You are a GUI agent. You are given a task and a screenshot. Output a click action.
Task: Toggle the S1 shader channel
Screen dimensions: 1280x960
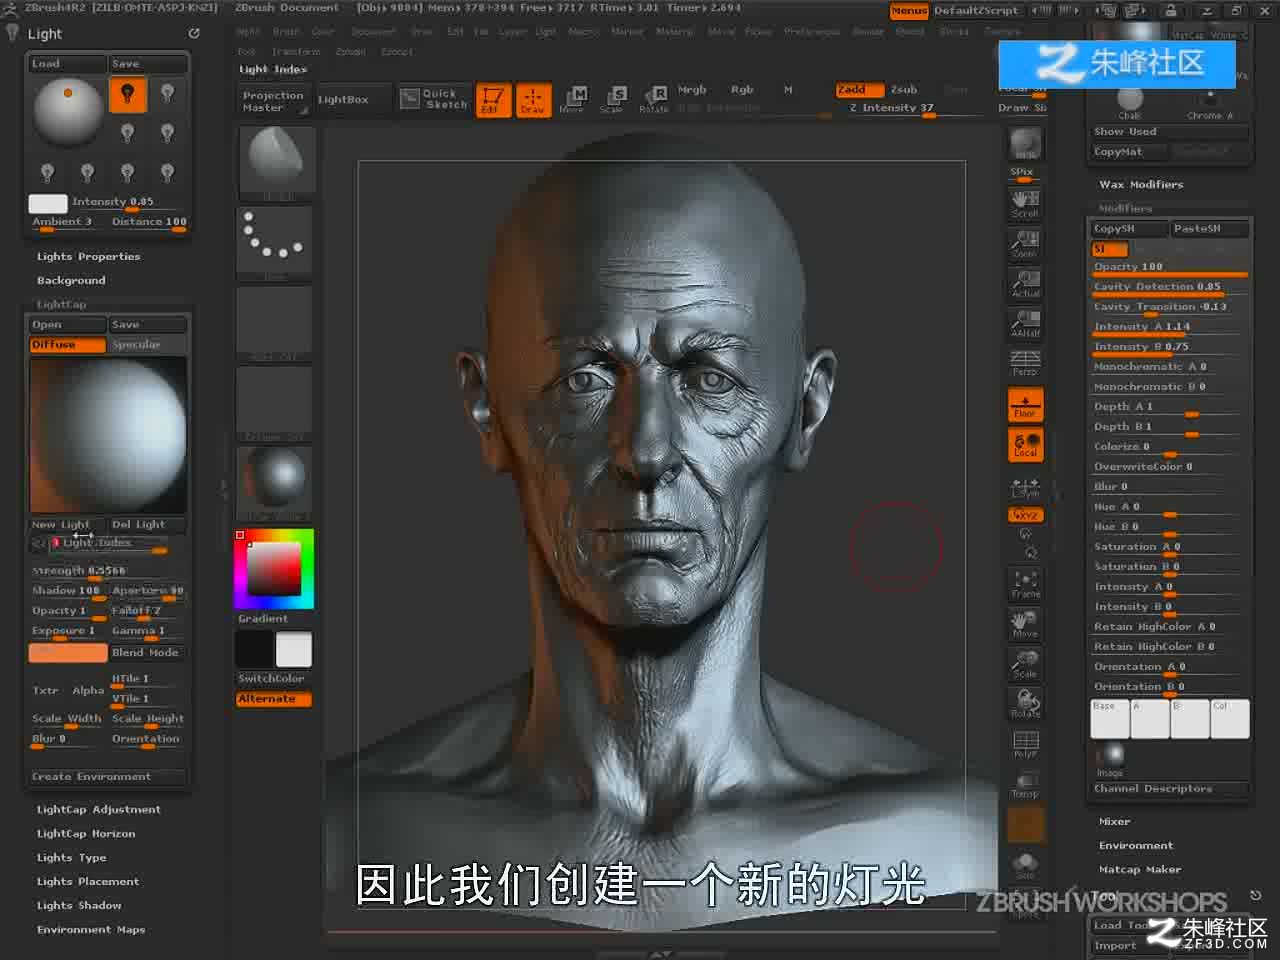coord(1110,249)
